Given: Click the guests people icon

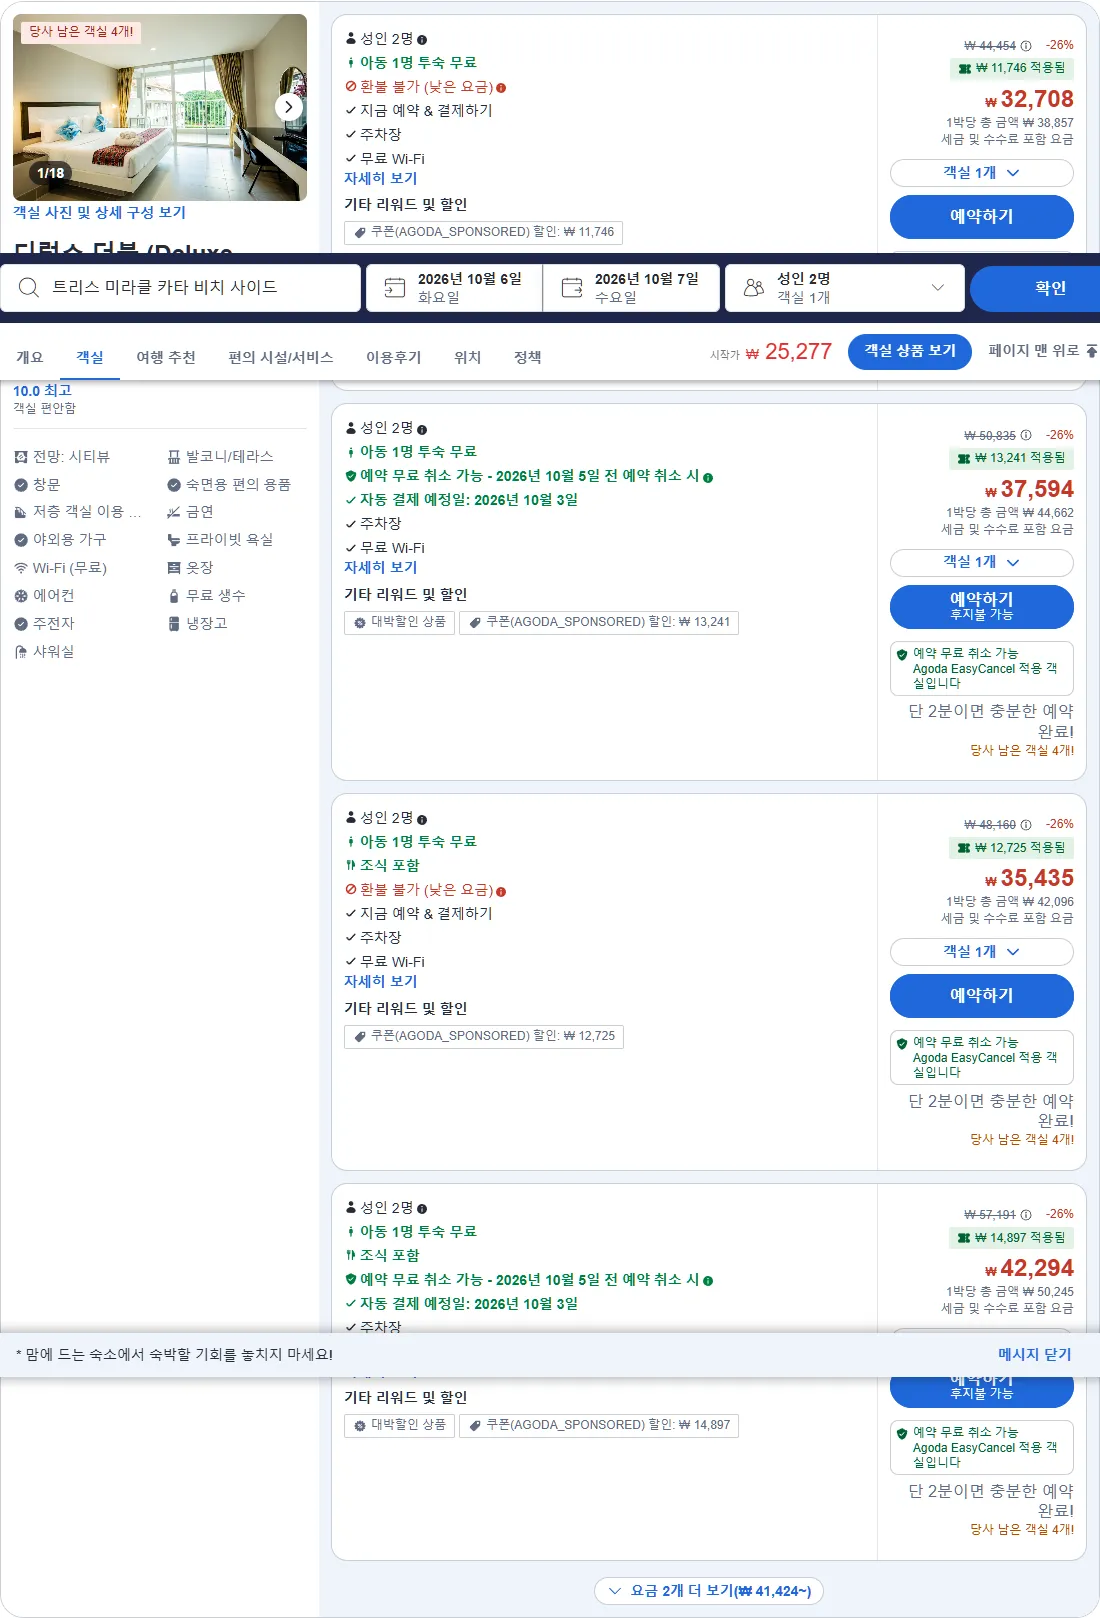Looking at the screenshot, I should coord(754,288).
